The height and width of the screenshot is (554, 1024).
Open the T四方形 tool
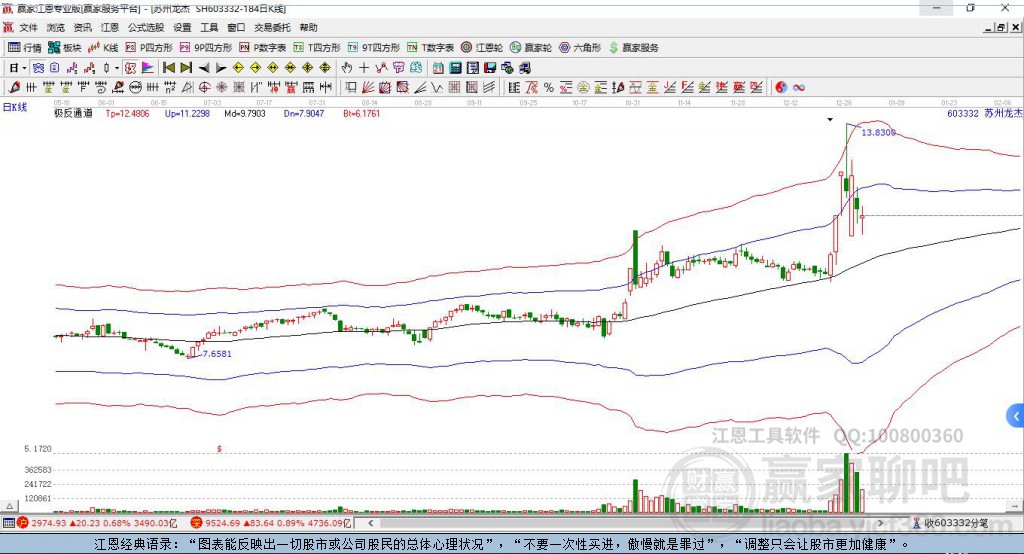point(317,48)
